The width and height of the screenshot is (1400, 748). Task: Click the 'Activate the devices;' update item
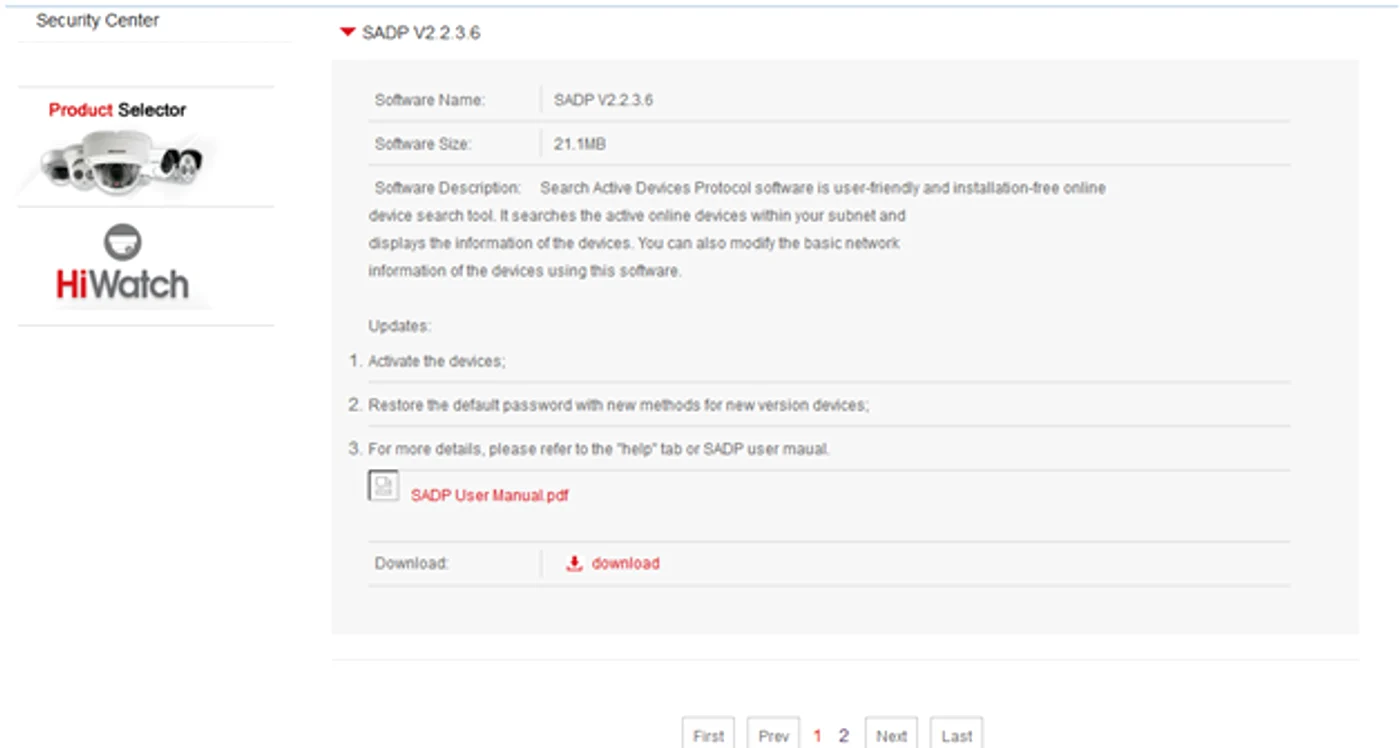pyautogui.click(x=437, y=361)
